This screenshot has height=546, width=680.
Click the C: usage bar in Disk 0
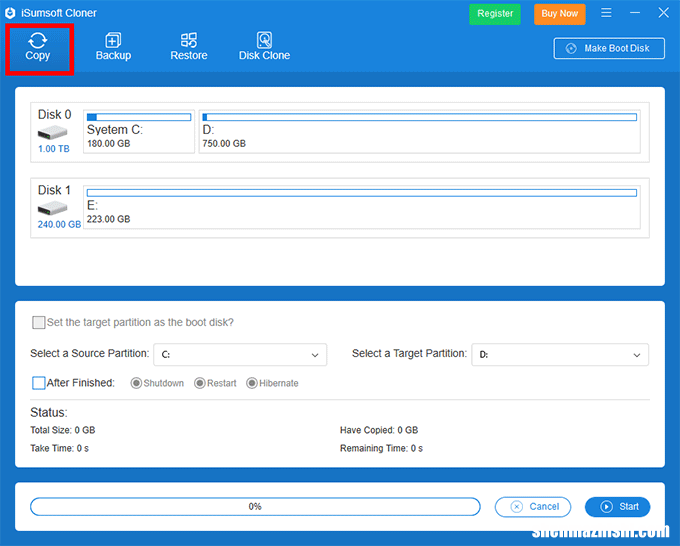[x=139, y=117]
